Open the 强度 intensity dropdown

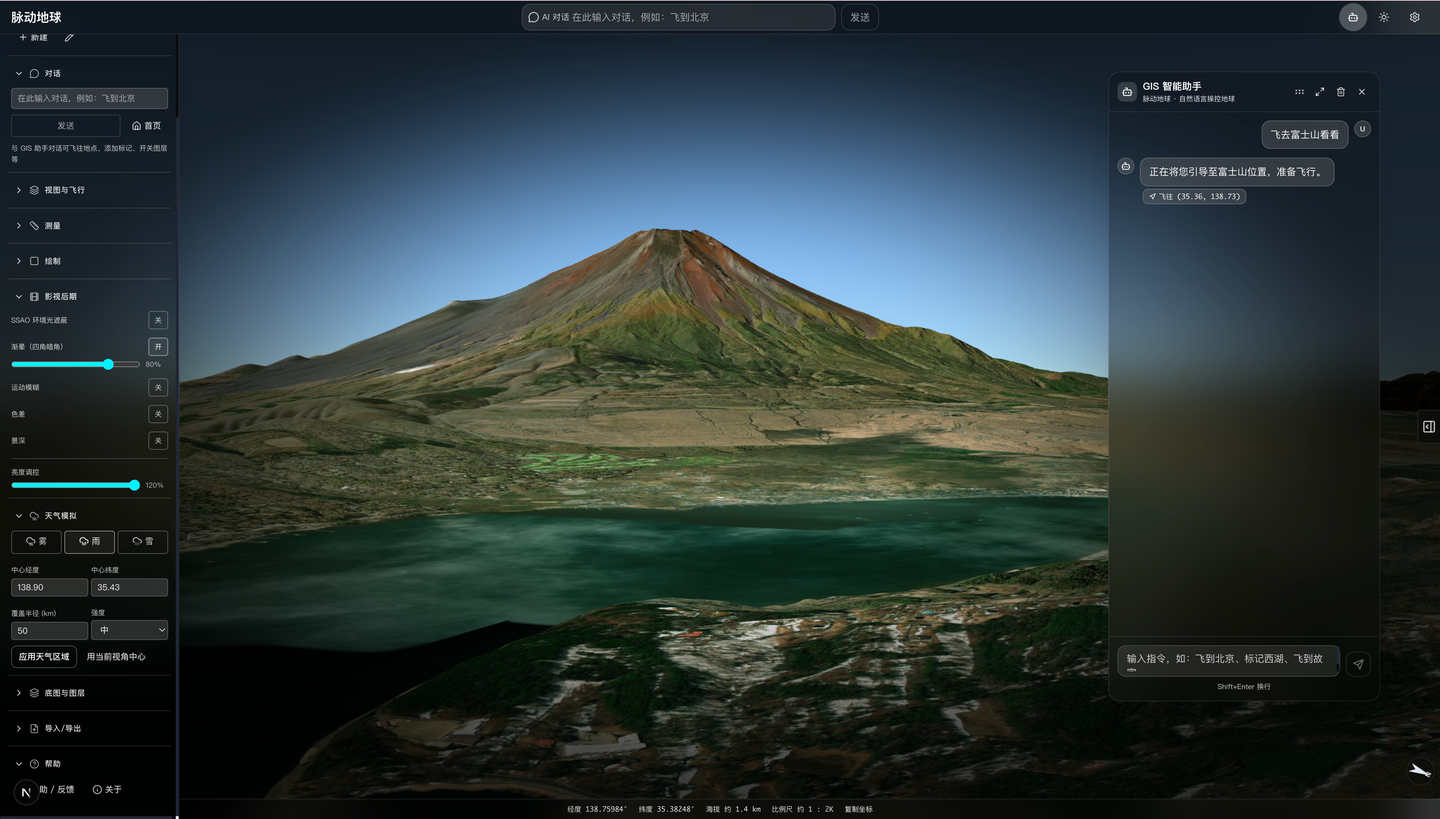click(x=129, y=630)
